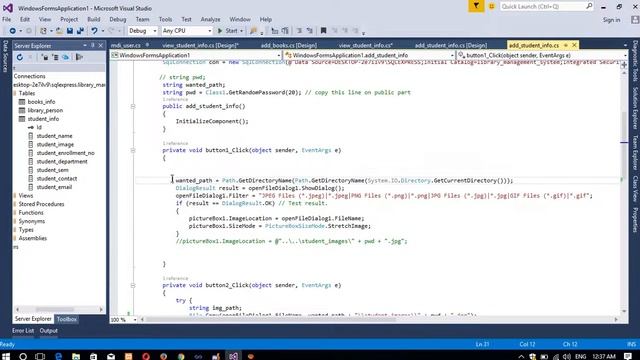This screenshot has width=640, height=360.
Task: Uncomment selected lines toolbar icon
Action: (x=309, y=31)
